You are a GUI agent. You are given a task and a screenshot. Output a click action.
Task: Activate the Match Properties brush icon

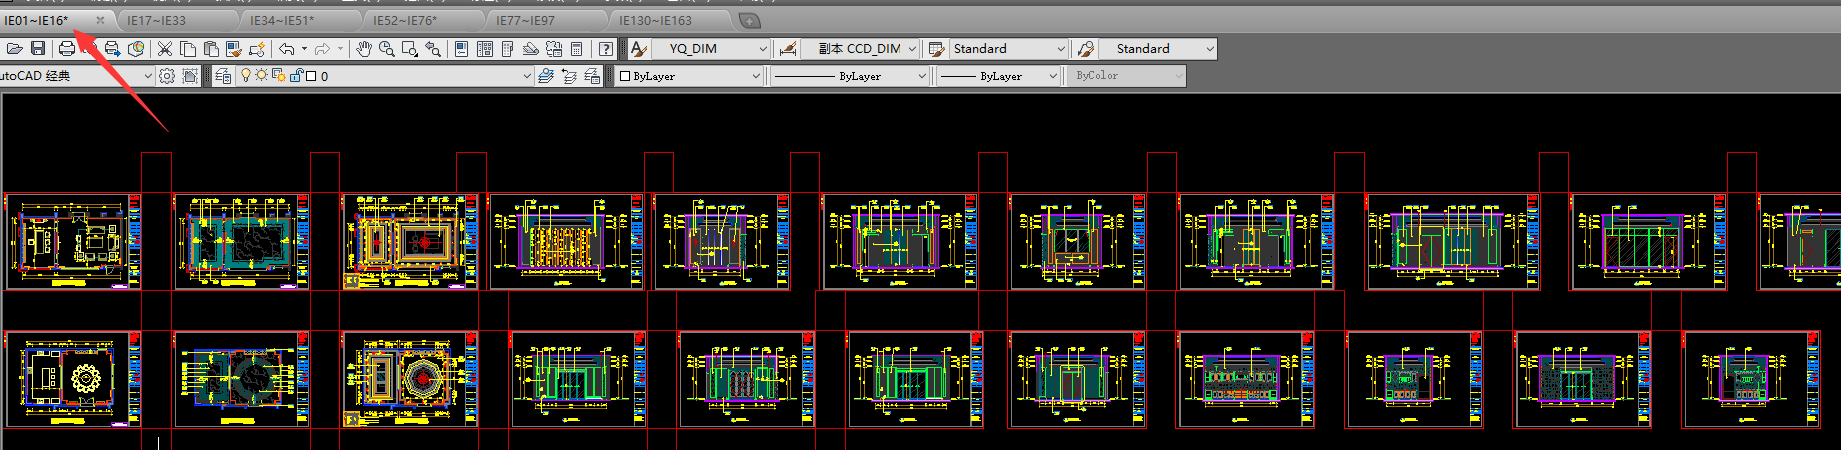point(234,48)
